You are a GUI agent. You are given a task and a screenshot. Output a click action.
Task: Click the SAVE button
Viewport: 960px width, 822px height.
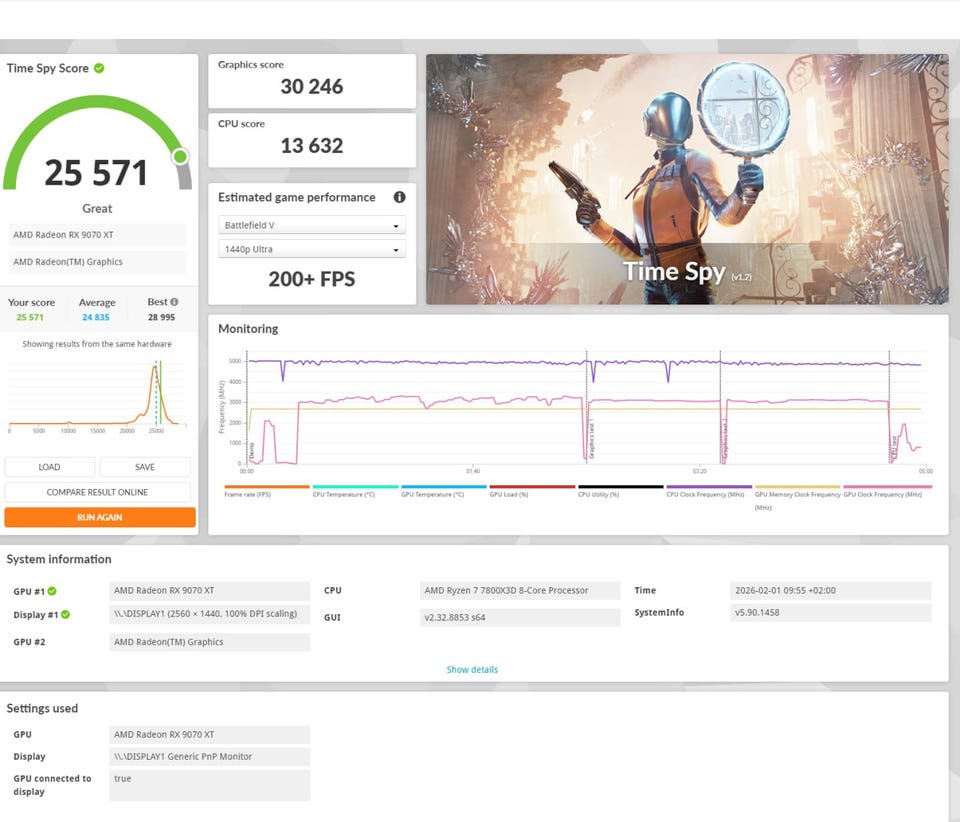(145, 467)
